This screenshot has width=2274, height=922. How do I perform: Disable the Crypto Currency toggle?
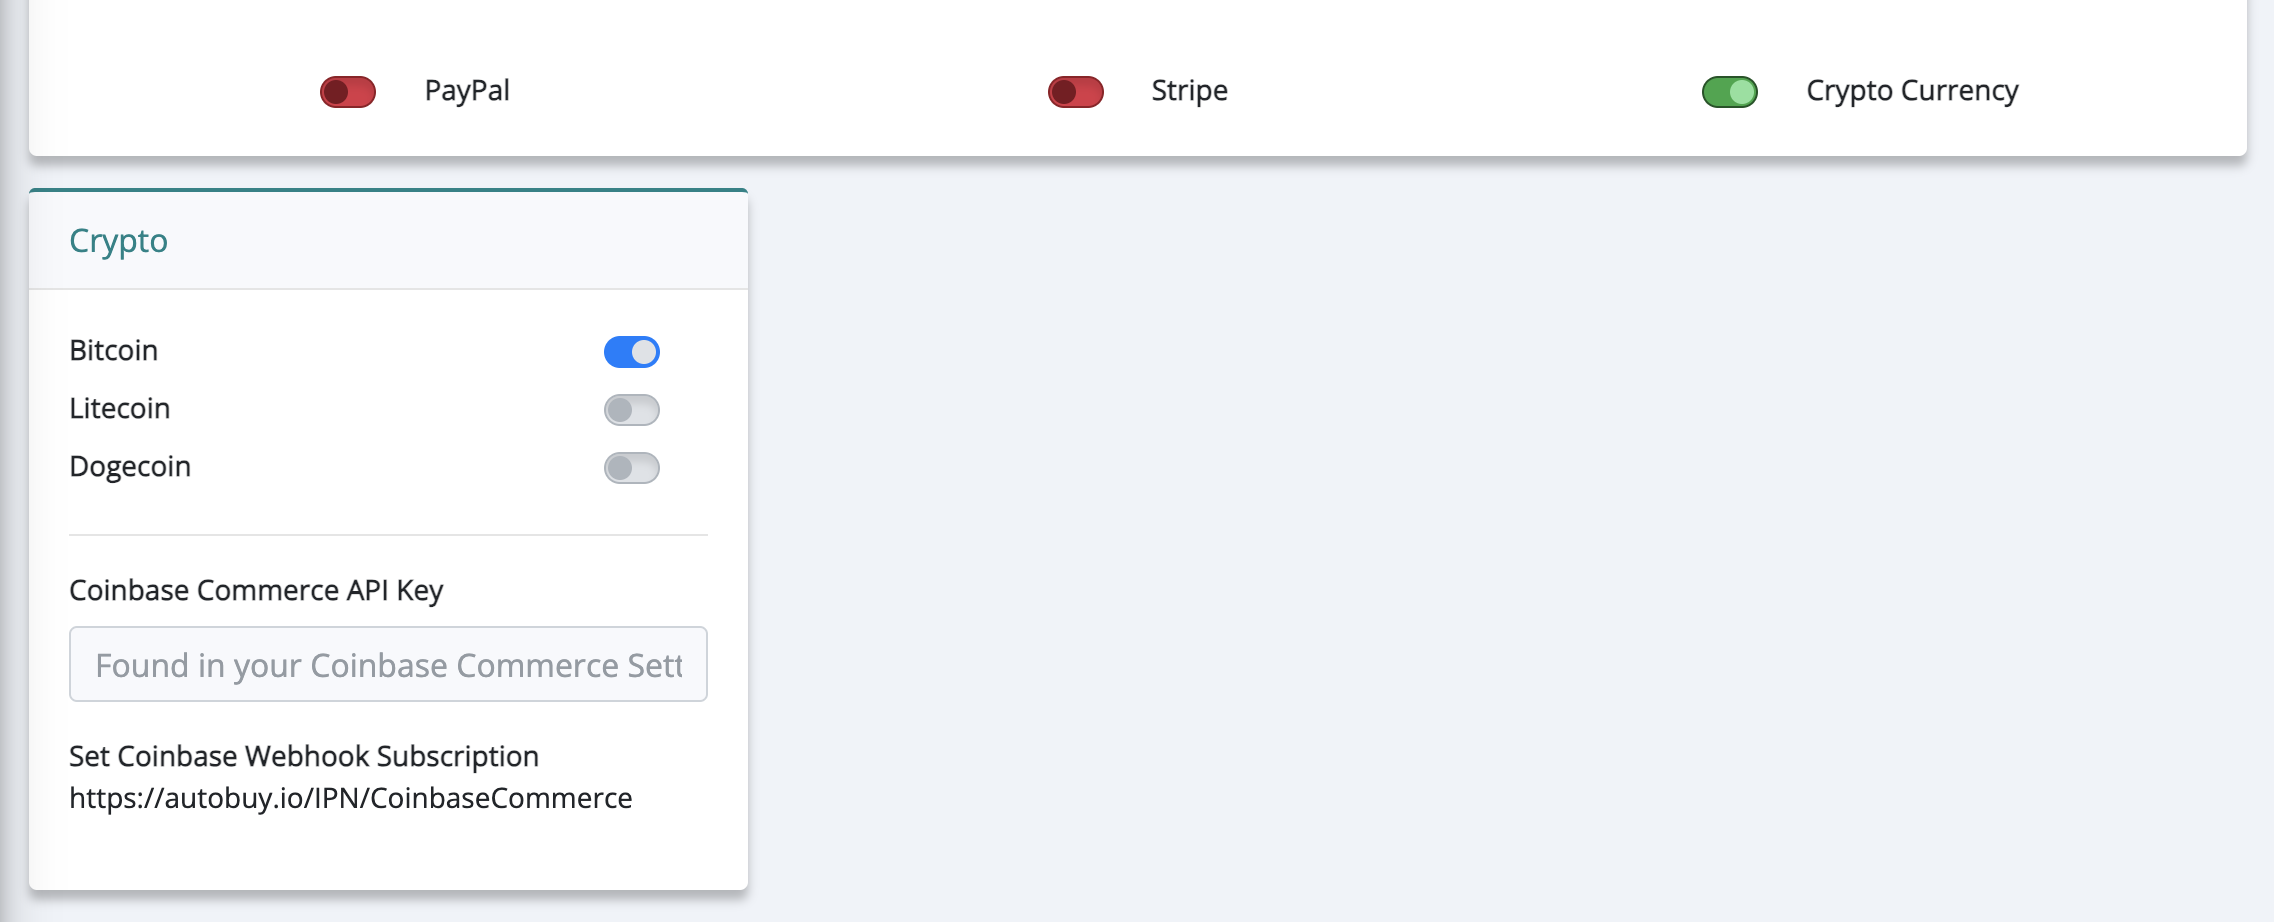point(1730,92)
